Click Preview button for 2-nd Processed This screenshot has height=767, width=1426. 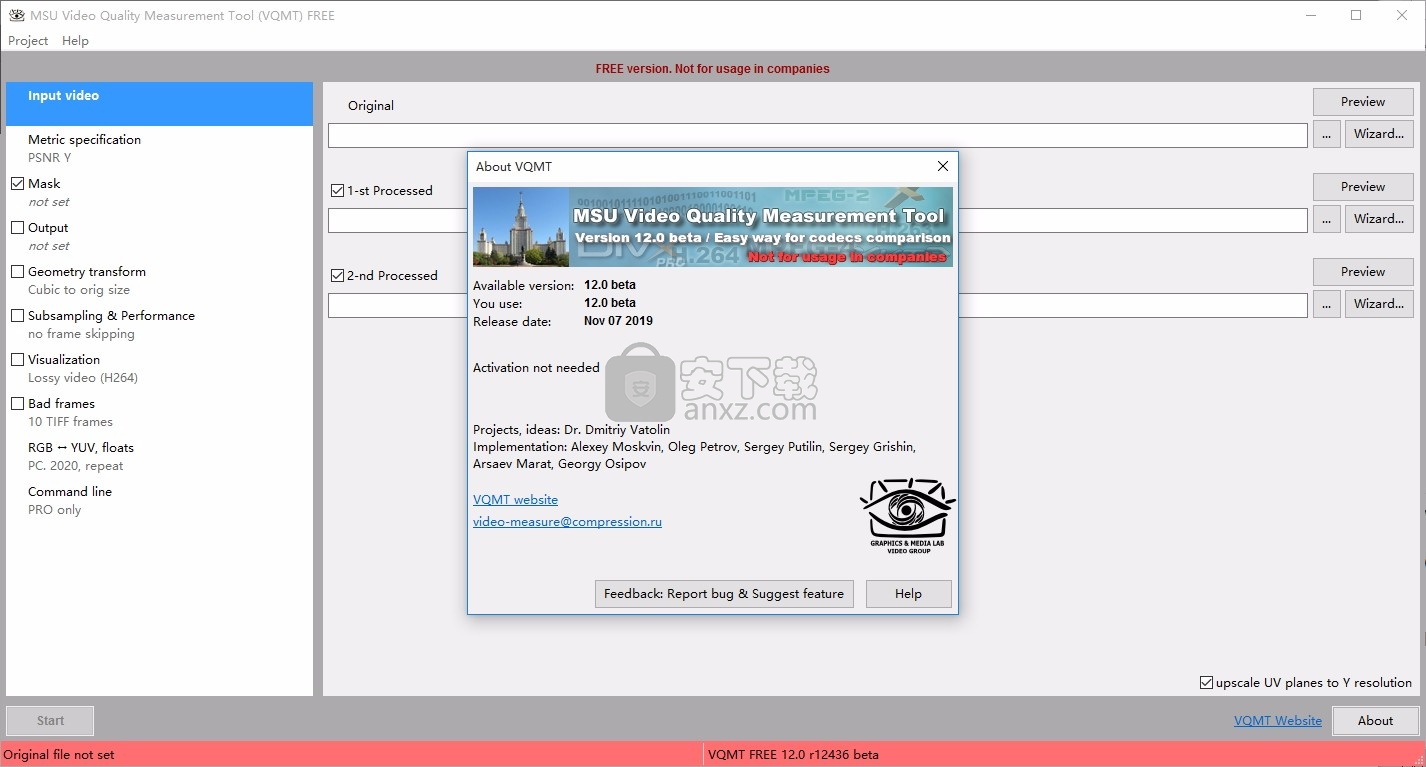point(1363,272)
